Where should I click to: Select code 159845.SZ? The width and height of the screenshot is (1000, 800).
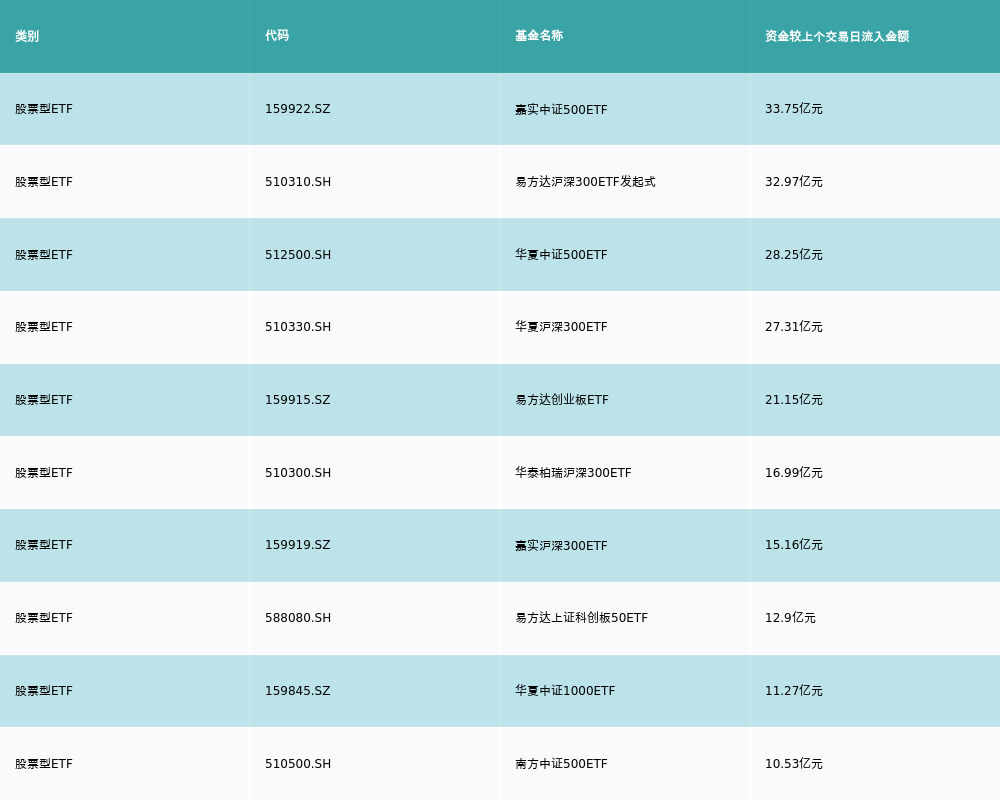point(298,691)
